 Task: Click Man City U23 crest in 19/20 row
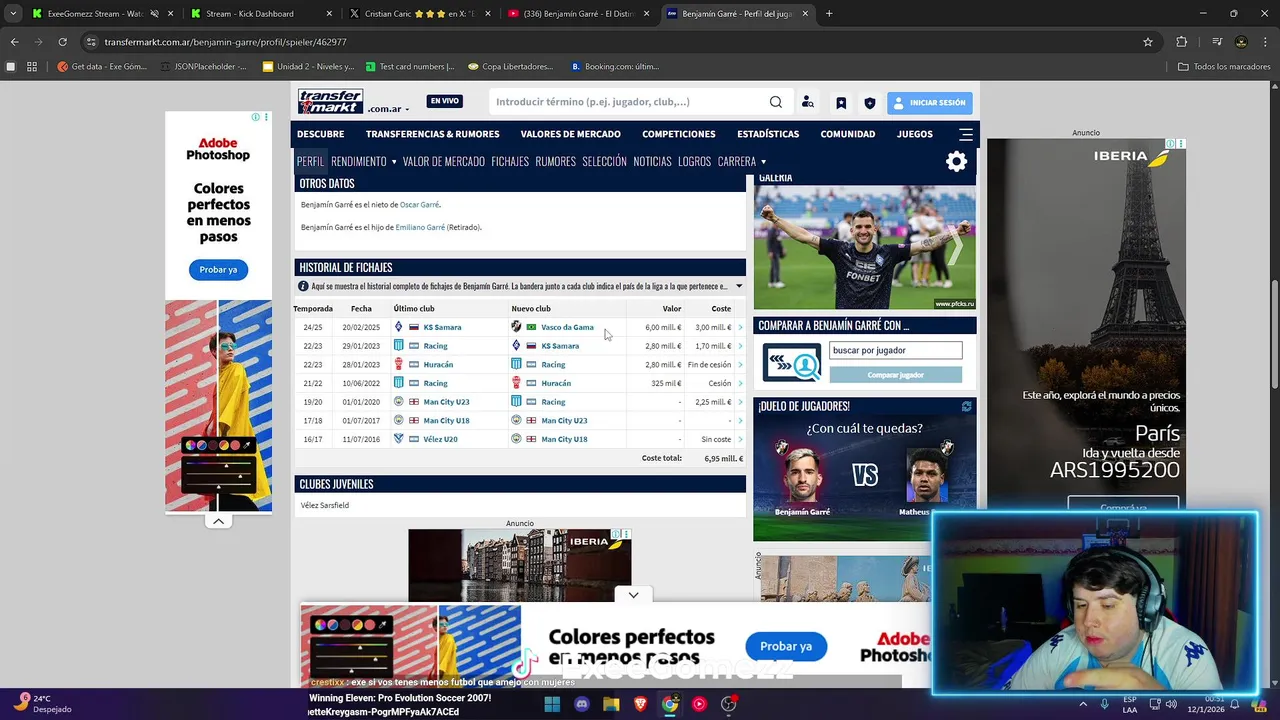(399, 402)
